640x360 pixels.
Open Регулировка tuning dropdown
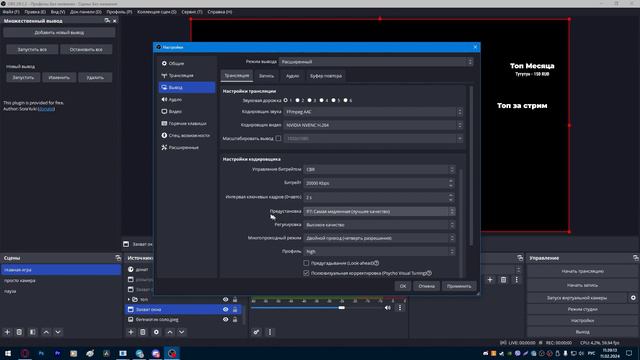coord(379,225)
